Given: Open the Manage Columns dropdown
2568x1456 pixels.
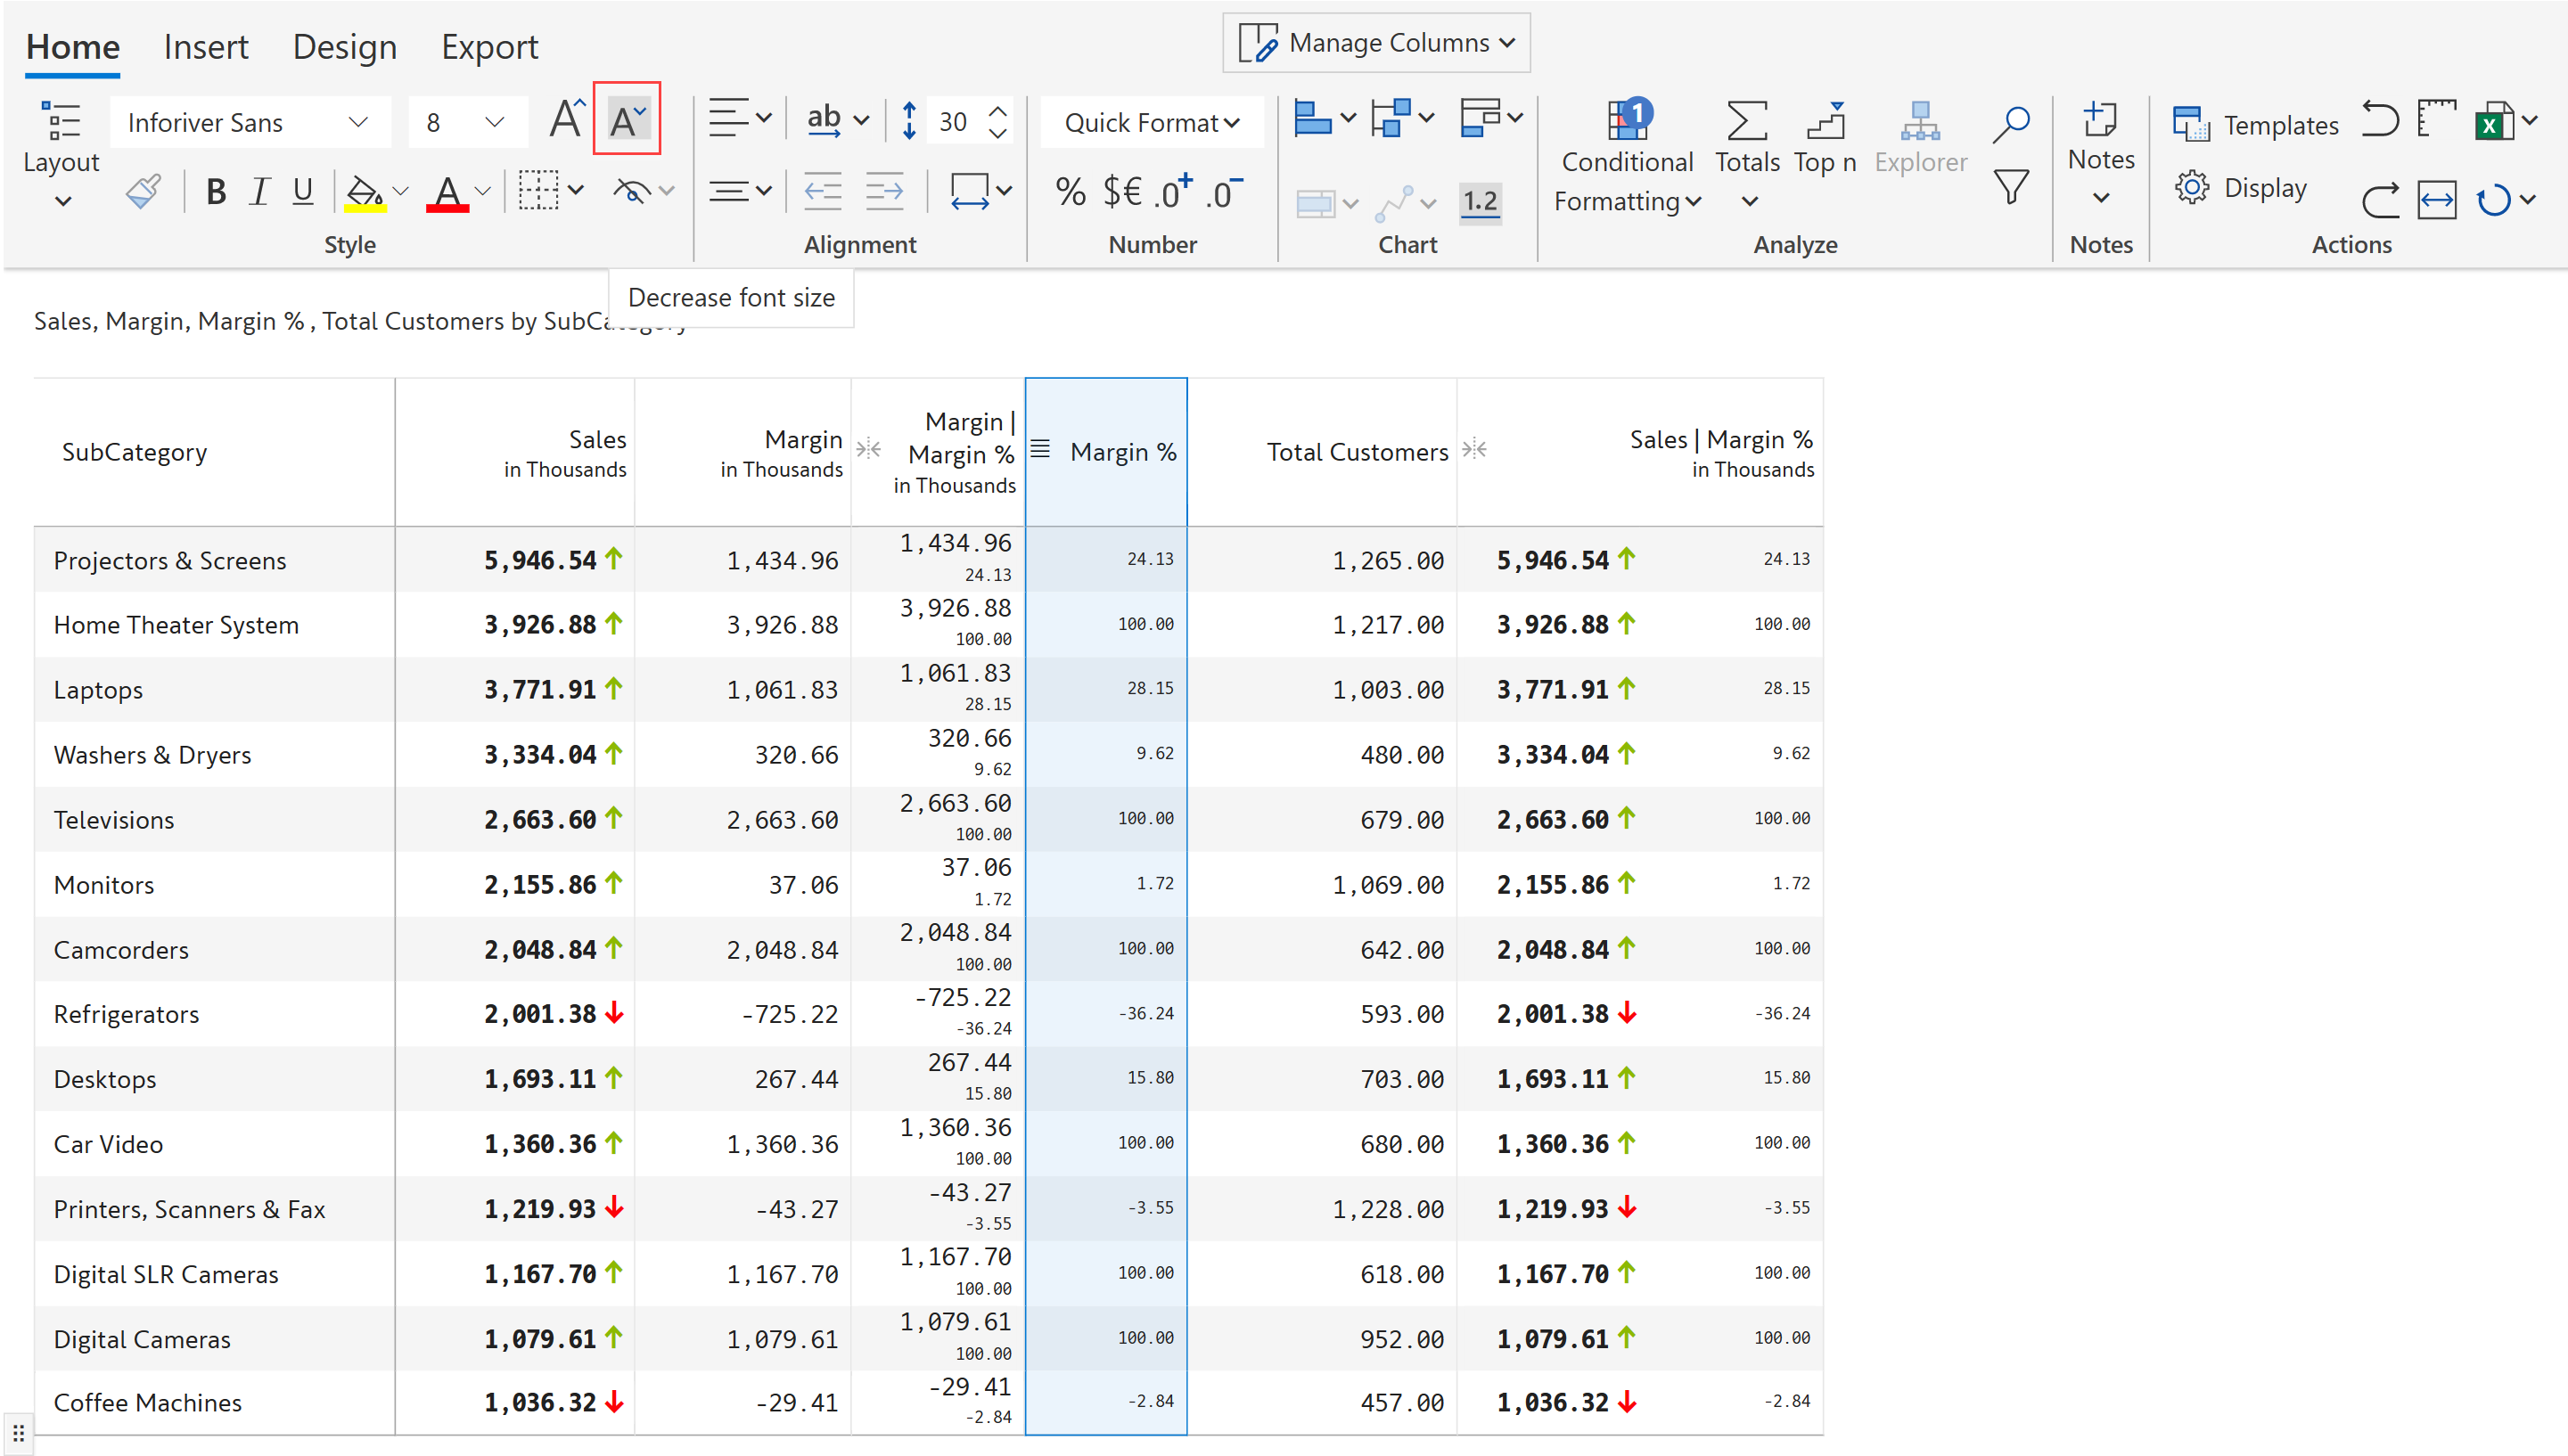Looking at the screenshot, I should click(x=1376, y=43).
